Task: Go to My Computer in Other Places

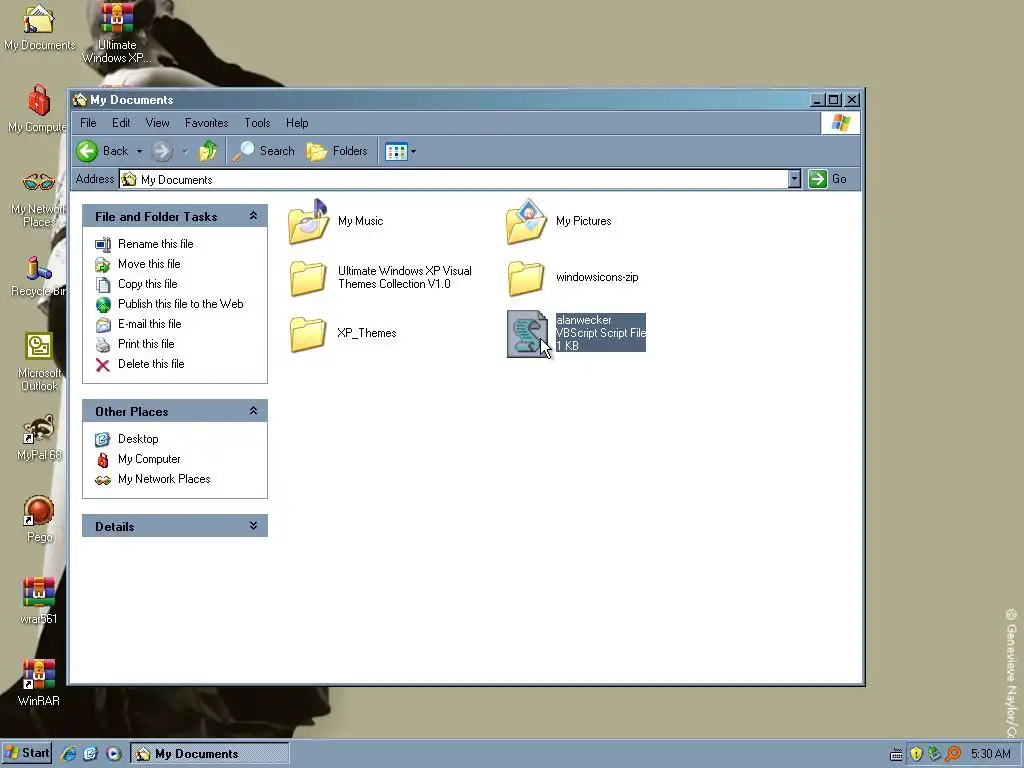Action: pos(149,459)
